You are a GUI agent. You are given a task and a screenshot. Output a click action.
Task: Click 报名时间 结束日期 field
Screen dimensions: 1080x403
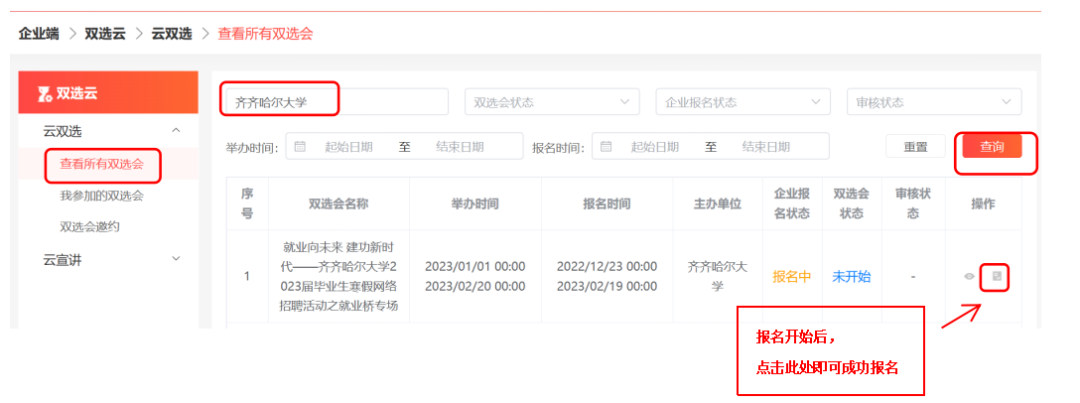click(765, 147)
